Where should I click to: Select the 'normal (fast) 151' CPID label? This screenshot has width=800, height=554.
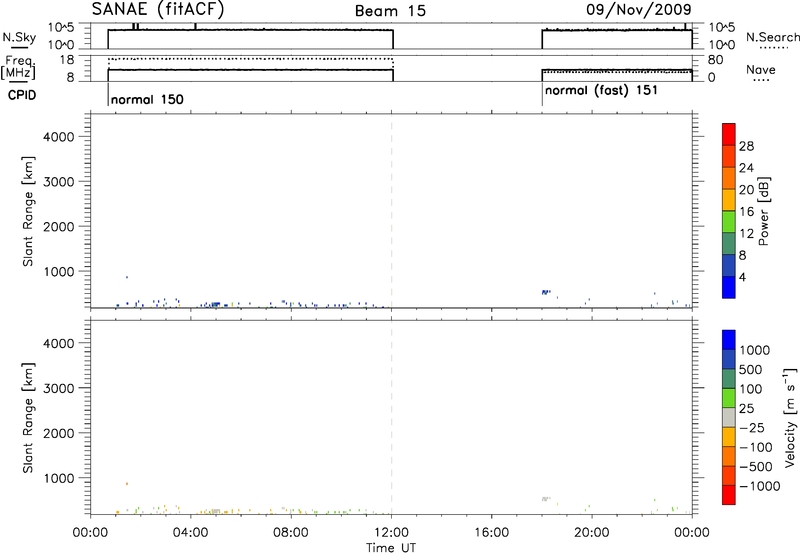point(601,91)
